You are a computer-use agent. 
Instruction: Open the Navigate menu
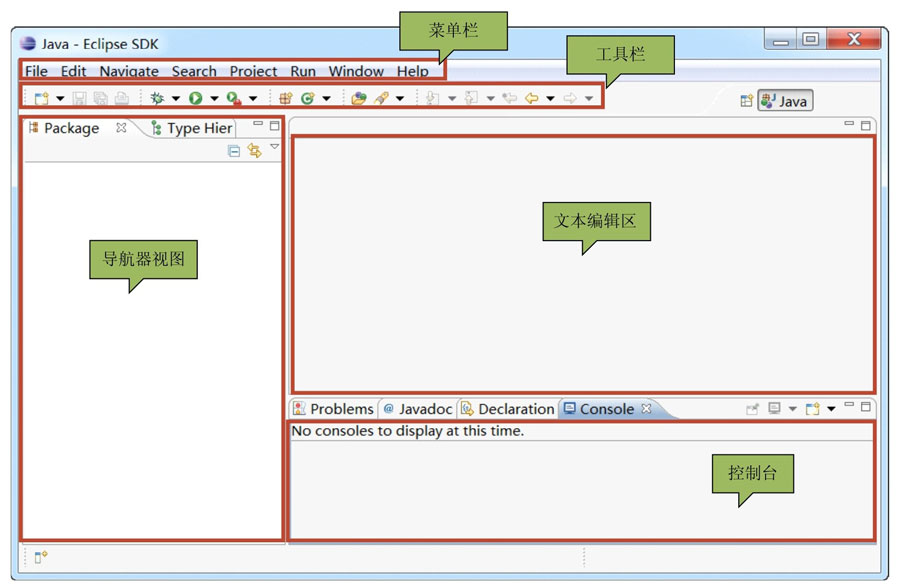pos(129,71)
